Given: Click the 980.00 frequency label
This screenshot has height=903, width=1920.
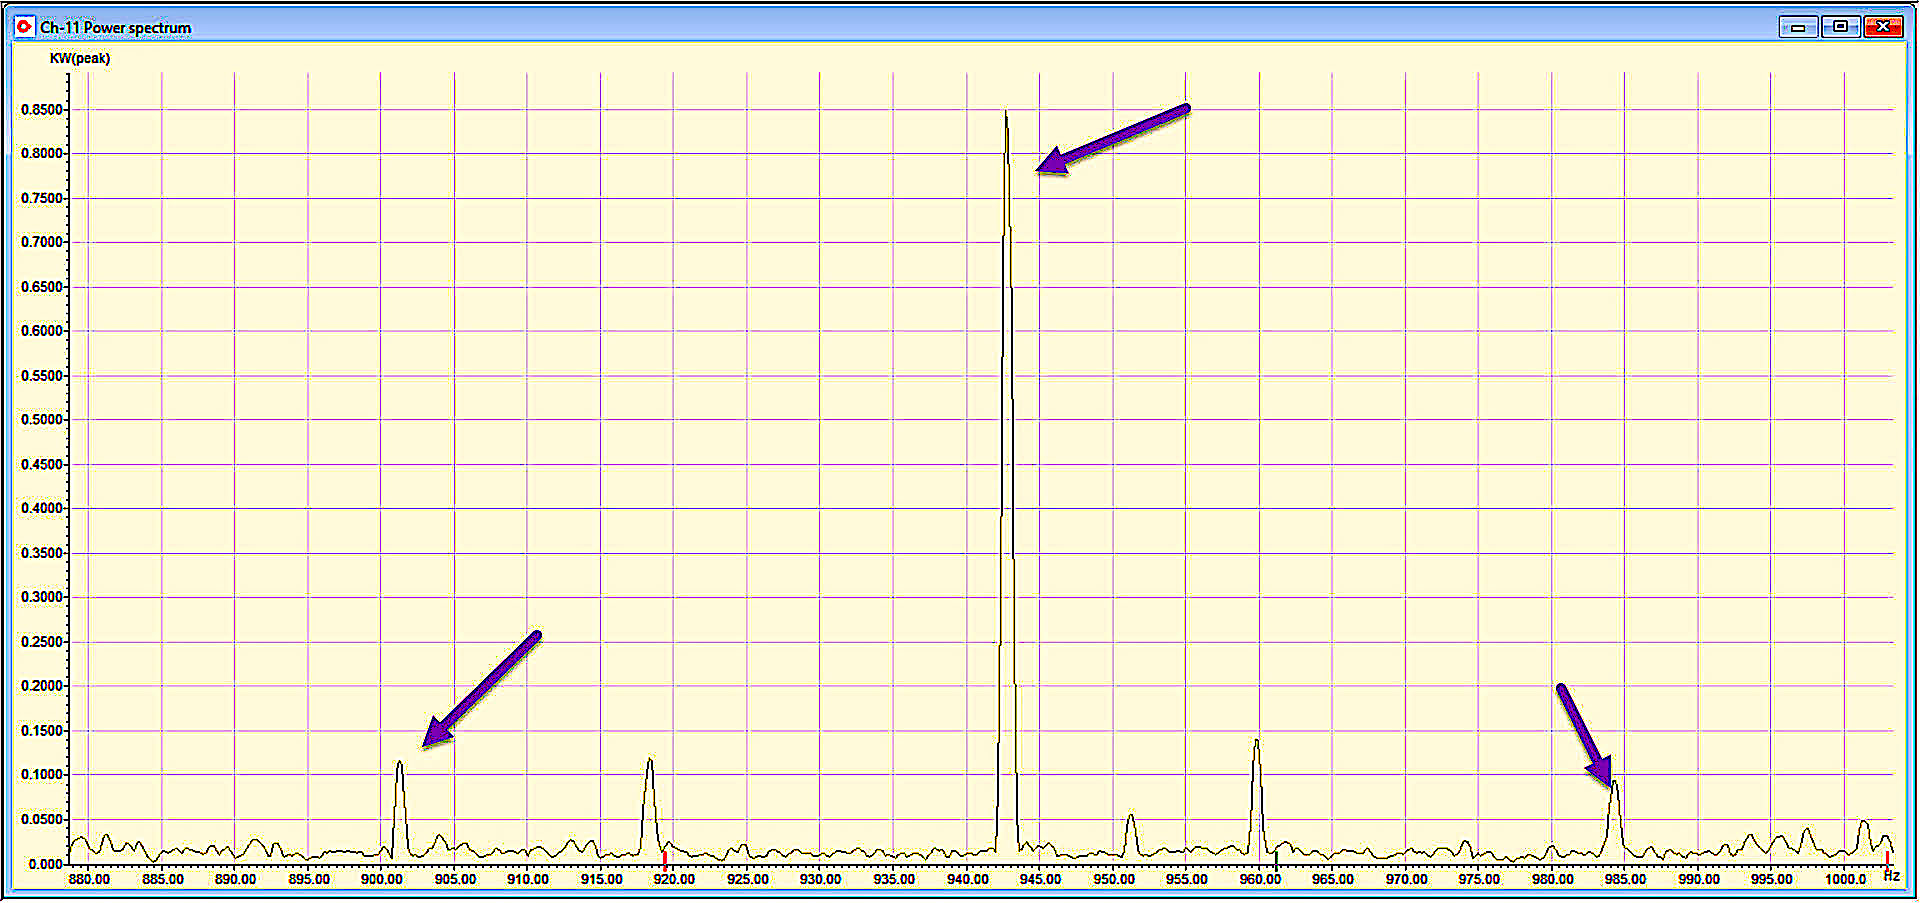Looking at the screenshot, I should pos(1553,880).
